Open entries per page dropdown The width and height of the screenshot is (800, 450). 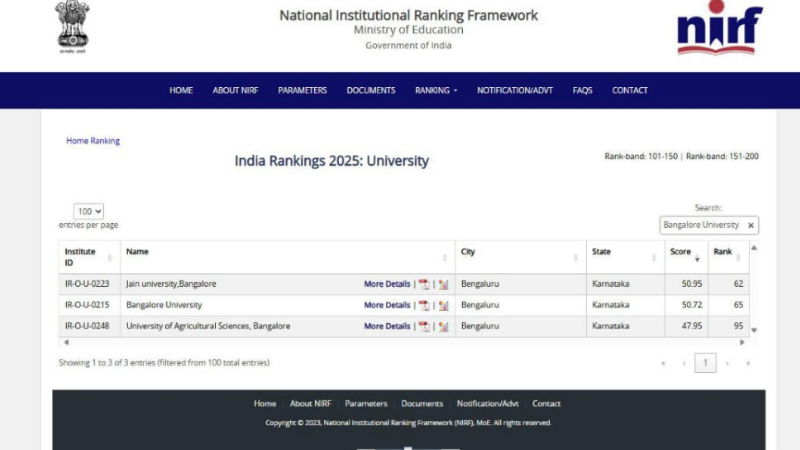click(89, 211)
